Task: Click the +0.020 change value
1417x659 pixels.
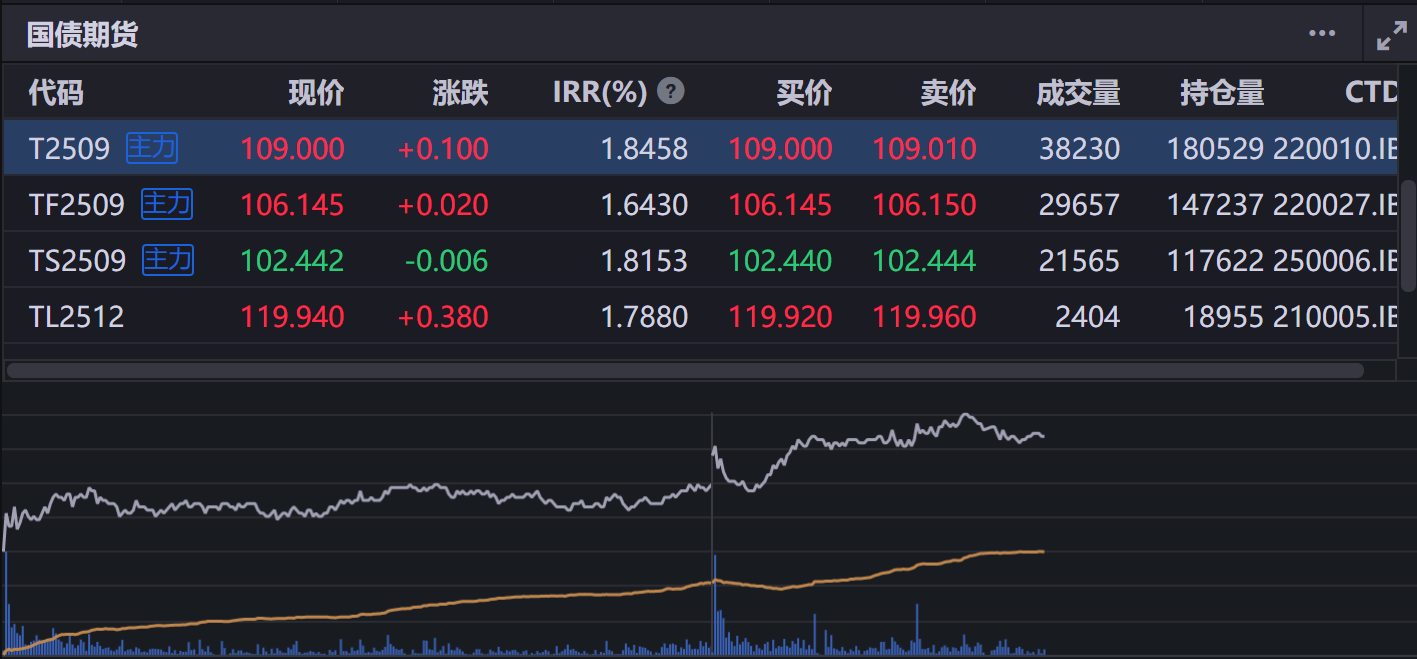Action: [x=444, y=206]
